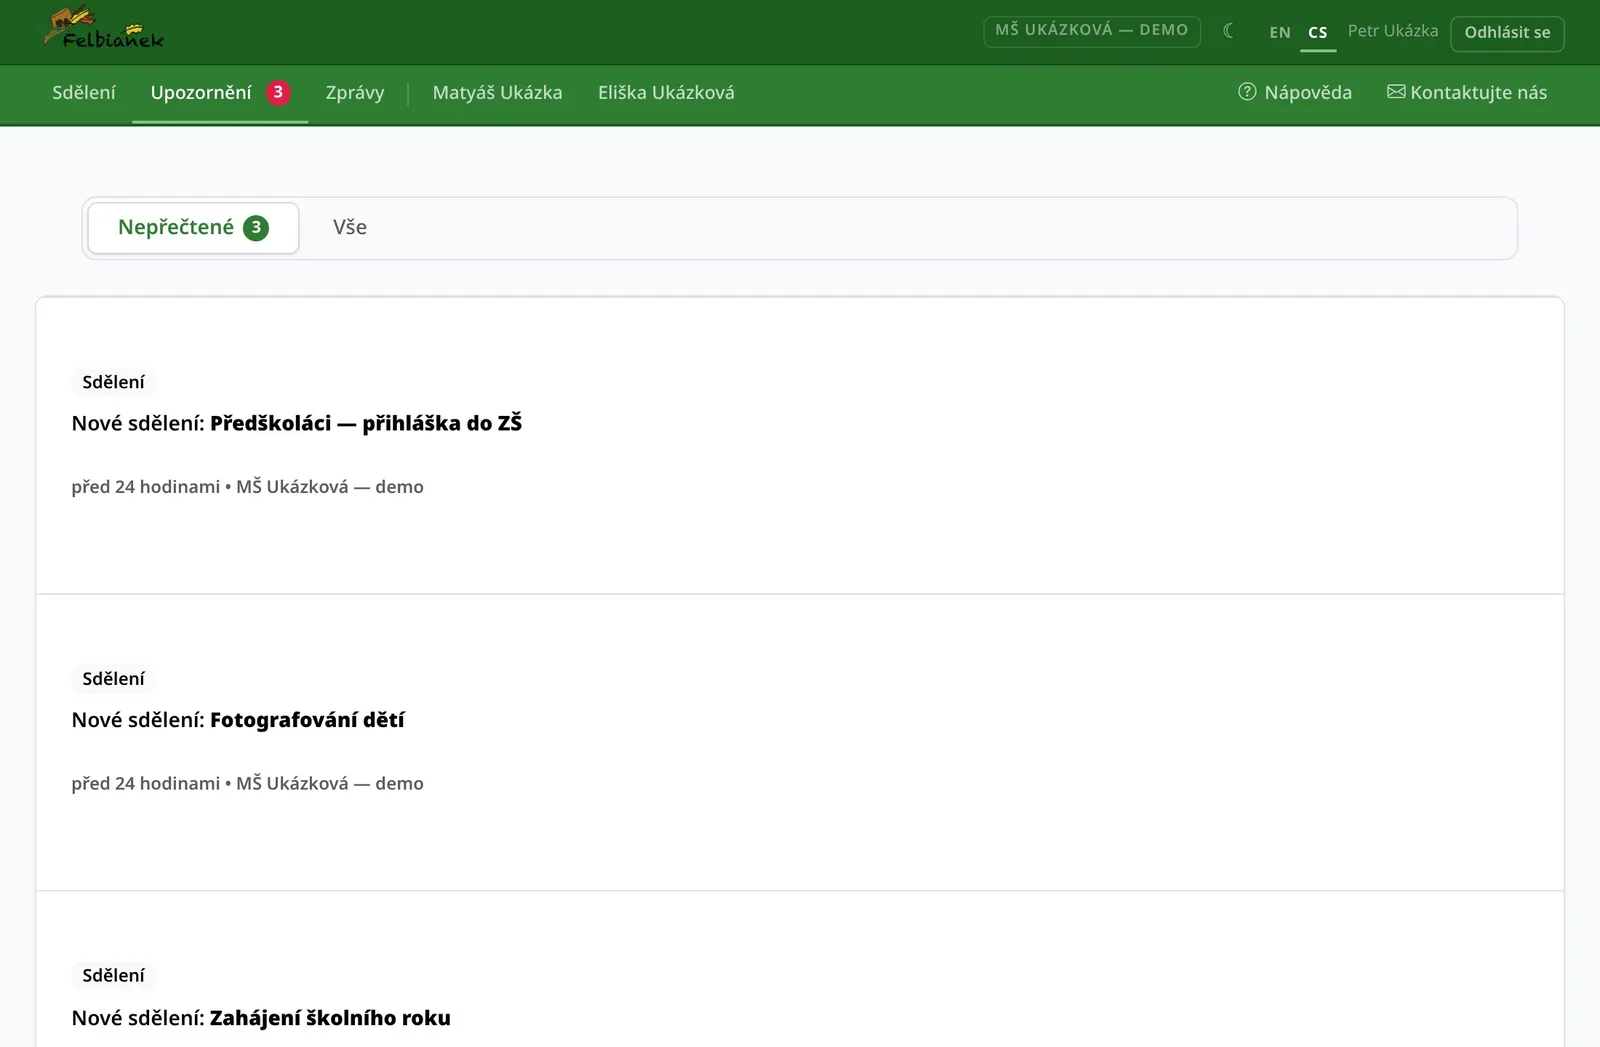This screenshot has width=1600, height=1047.
Task: Open Matyáš Ukázka child page
Action: pos(497,93)
